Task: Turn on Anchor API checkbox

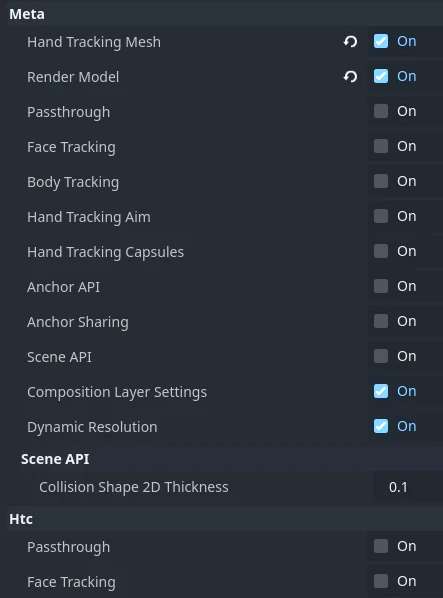Action: click(x=381, y=286)
